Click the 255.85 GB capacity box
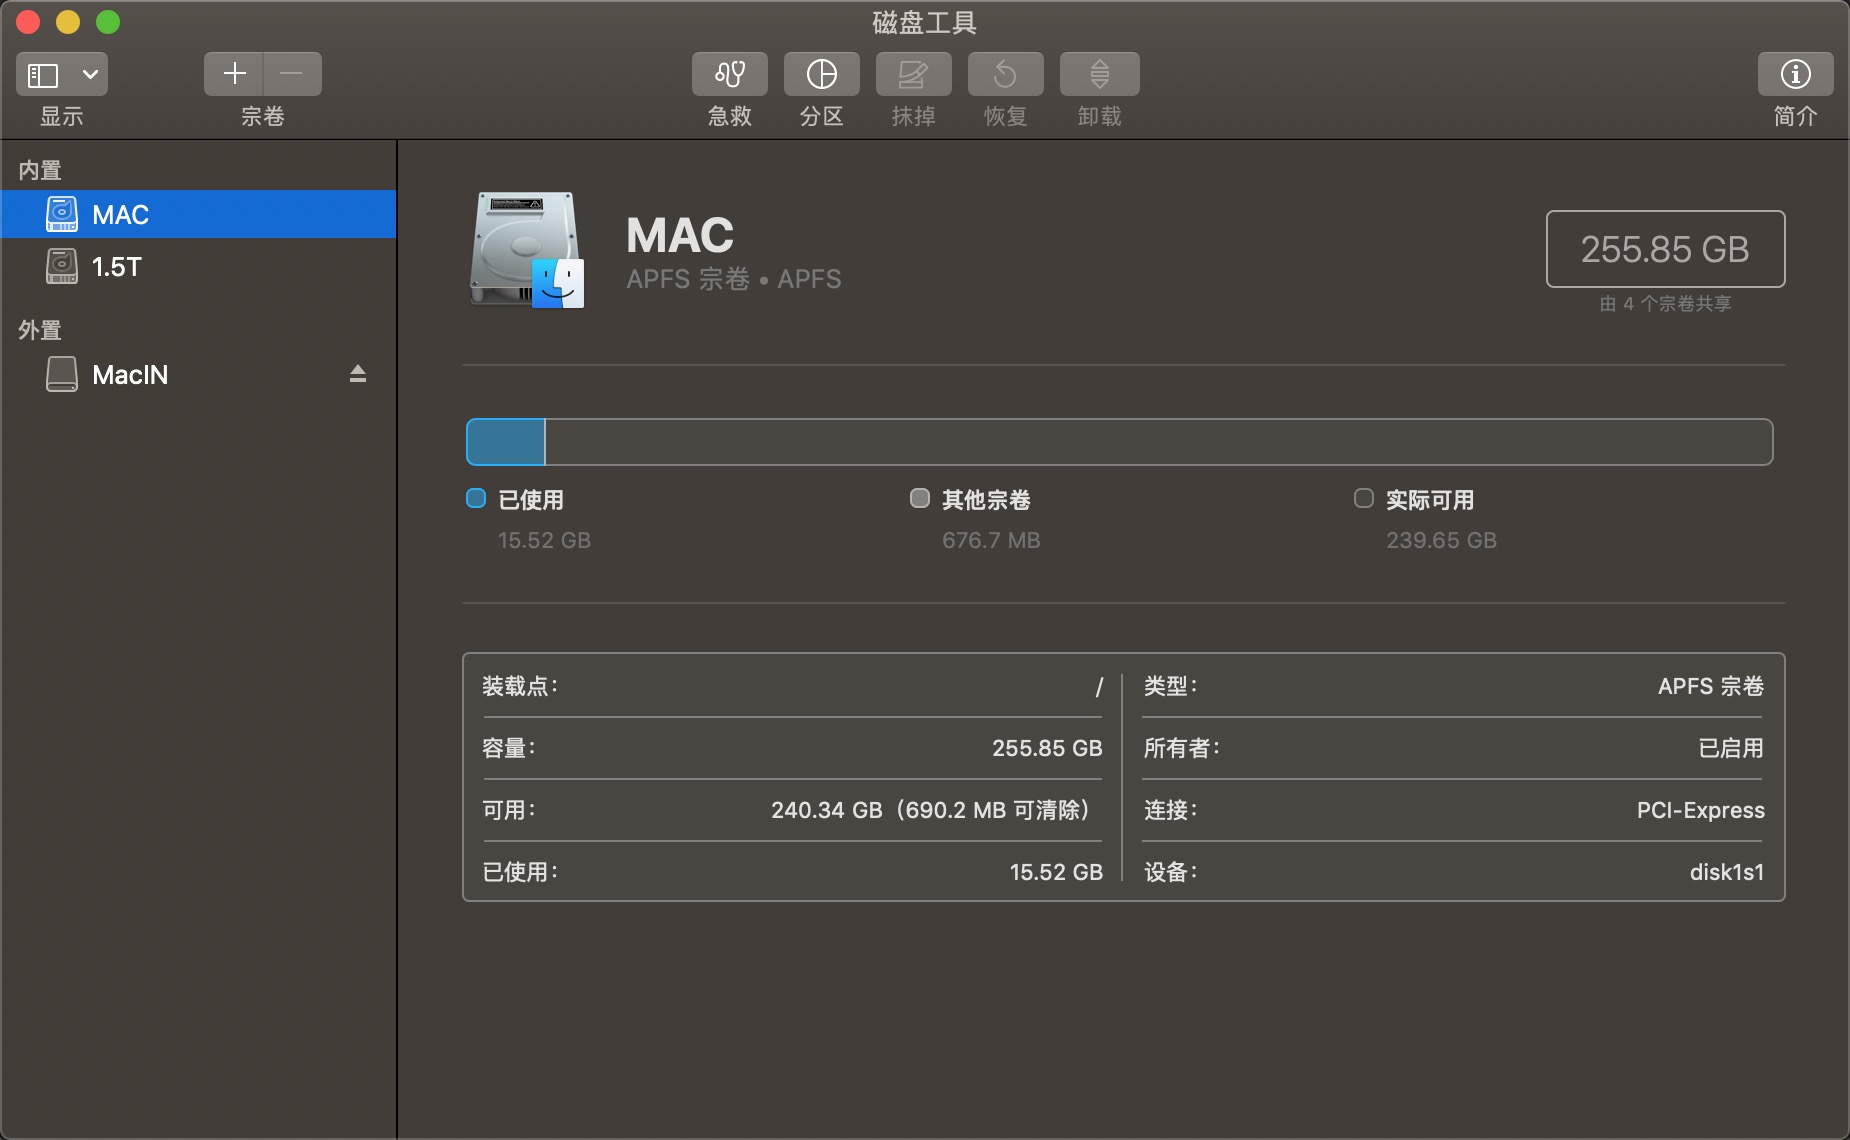1850x1140 pixels. point(1665,249)
